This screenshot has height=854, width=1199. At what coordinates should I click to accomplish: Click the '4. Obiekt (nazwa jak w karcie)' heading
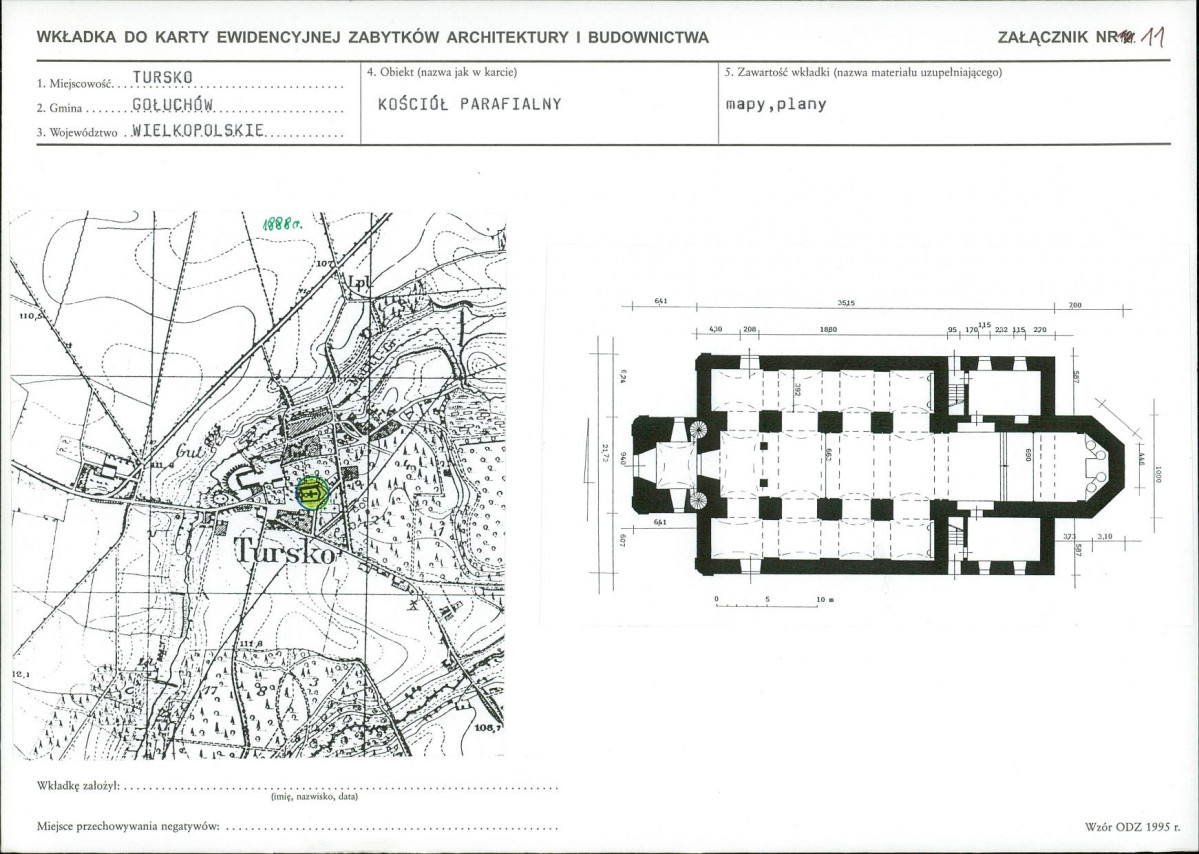pos(442,72)
